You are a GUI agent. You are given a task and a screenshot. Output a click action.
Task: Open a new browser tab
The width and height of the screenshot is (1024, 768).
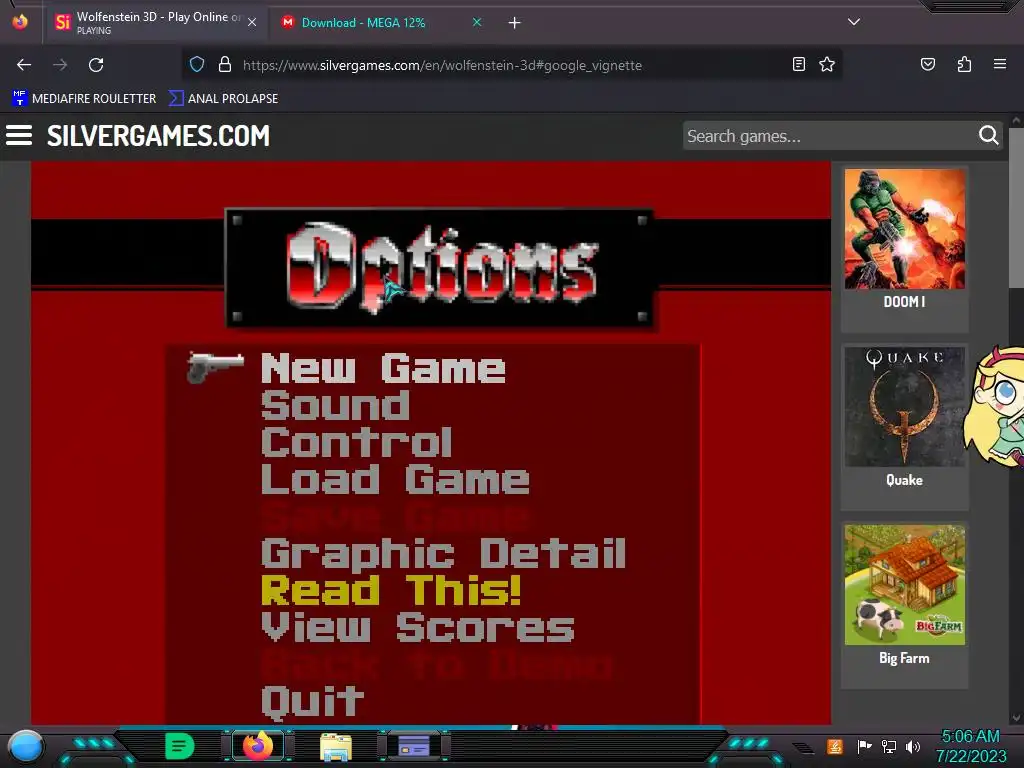point(515,23)
